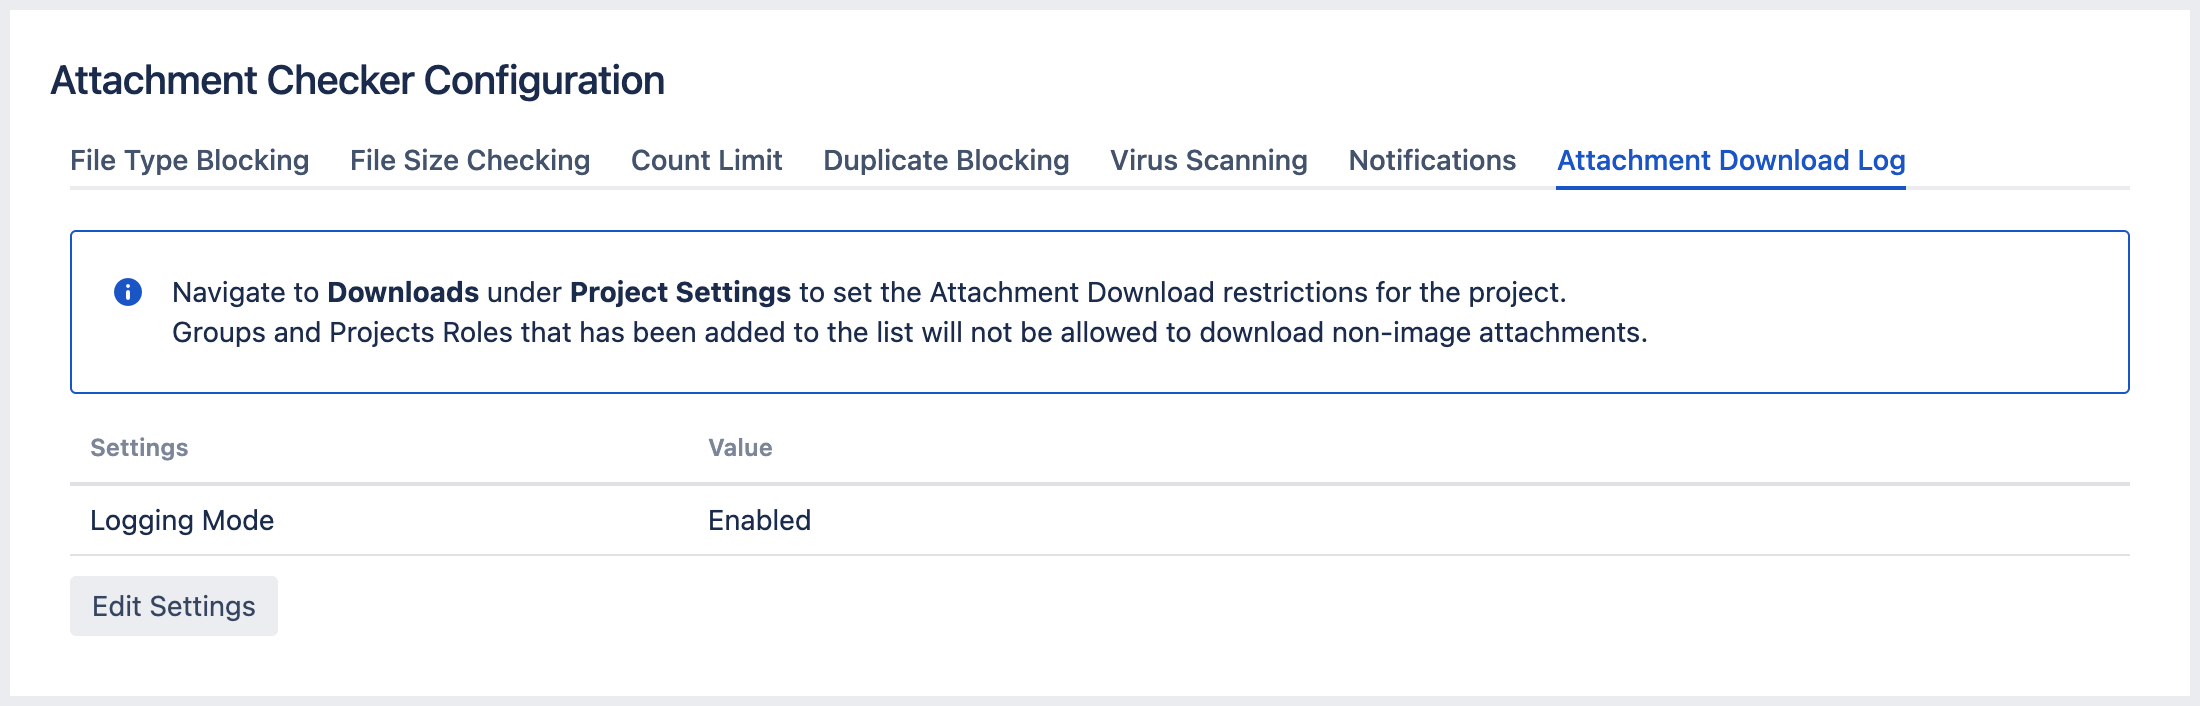Switch to the File Type Blocking tab
This screenshot has height=706, width=2200.
point(189,160)
